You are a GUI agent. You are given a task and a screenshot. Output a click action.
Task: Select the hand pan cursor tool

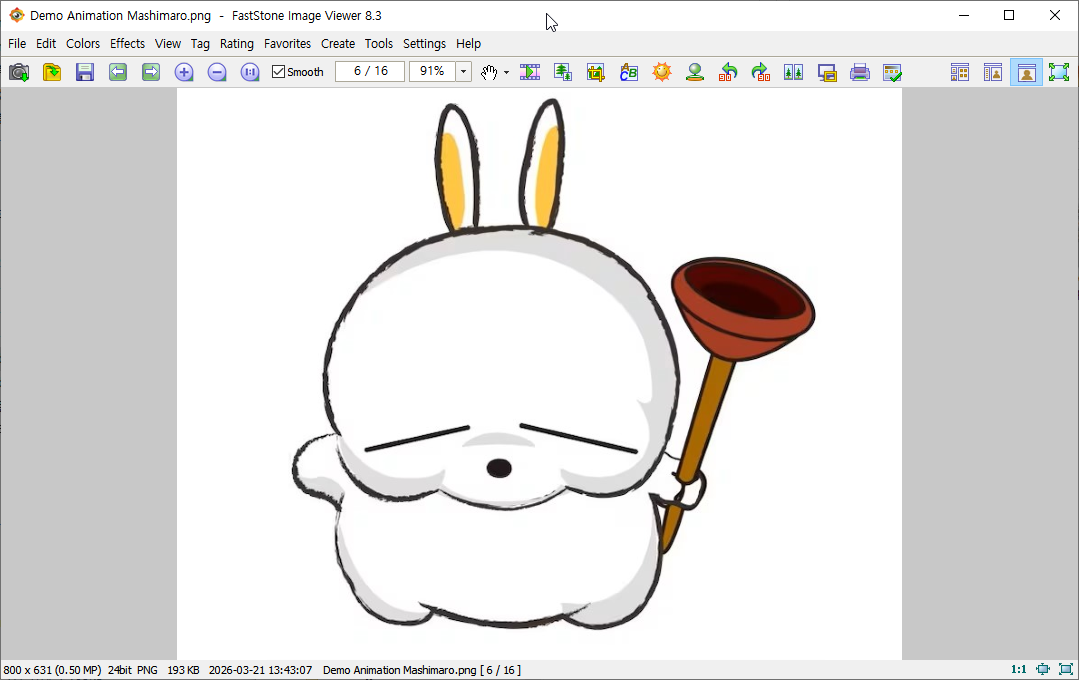(x=489, y=72)
